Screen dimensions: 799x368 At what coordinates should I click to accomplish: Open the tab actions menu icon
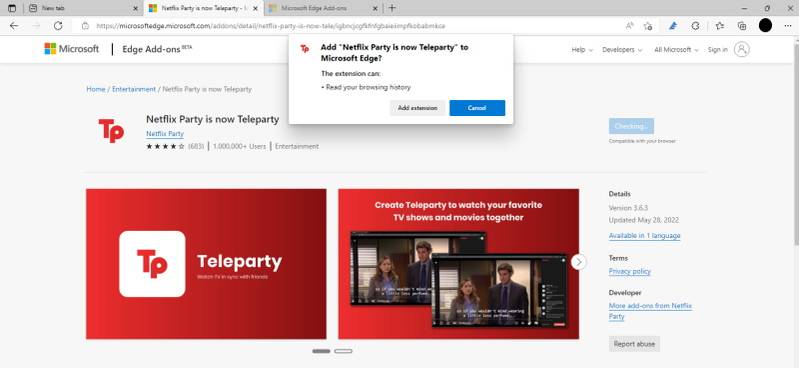(12, 8)
